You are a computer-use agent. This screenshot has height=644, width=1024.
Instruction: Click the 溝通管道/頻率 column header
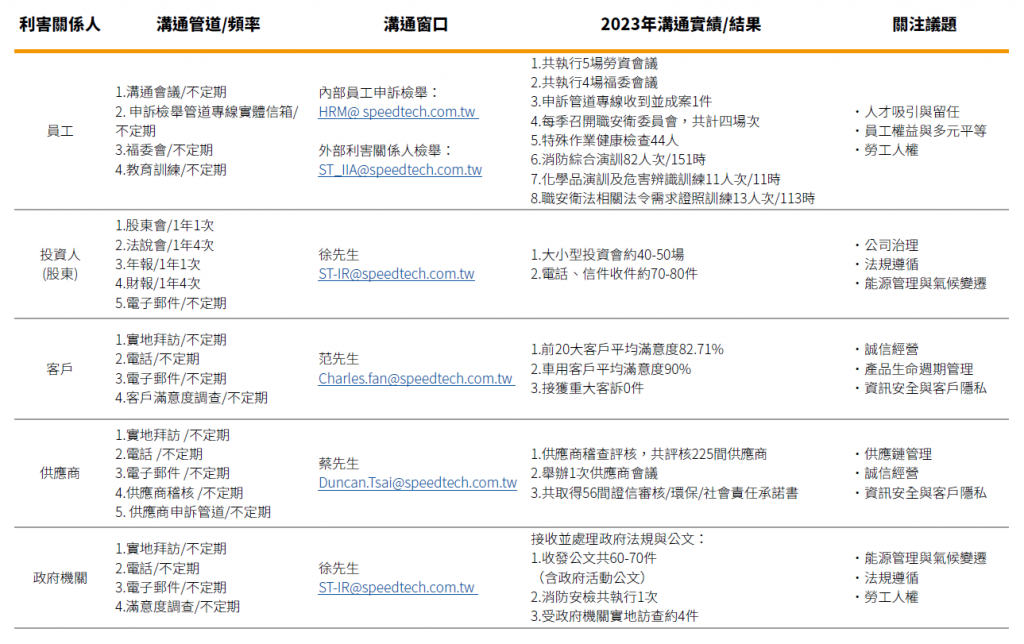208,24
